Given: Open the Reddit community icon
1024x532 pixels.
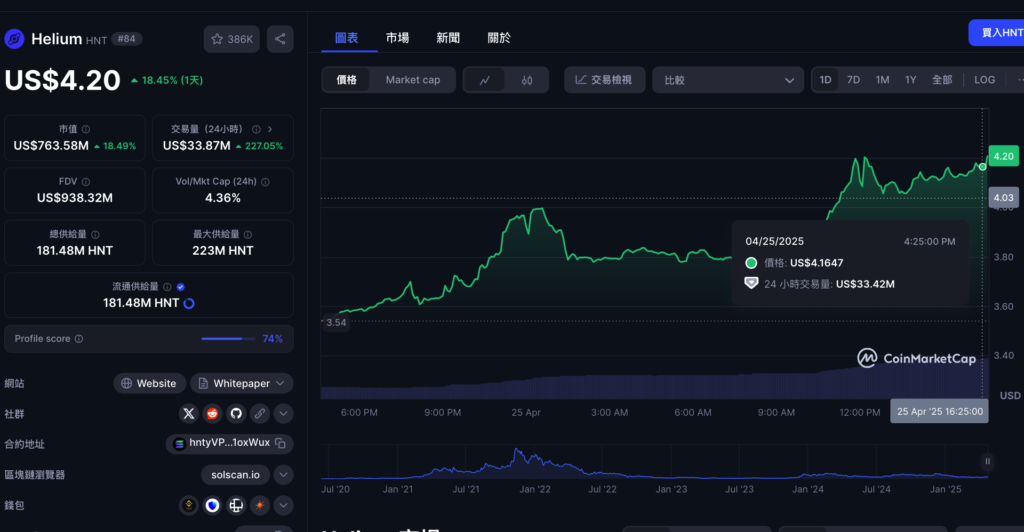Looking at the screenshot, I should click(212, 413).
